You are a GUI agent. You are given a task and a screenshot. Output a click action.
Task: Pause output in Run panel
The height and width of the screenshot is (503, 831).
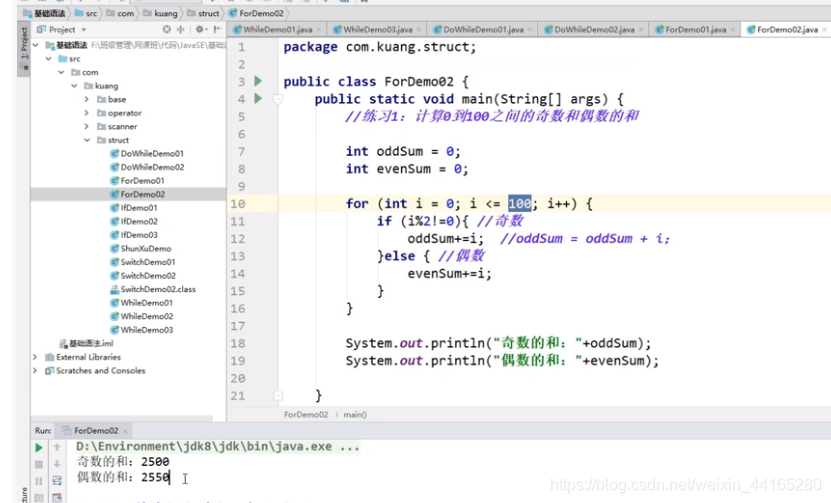tap(39, 481)
